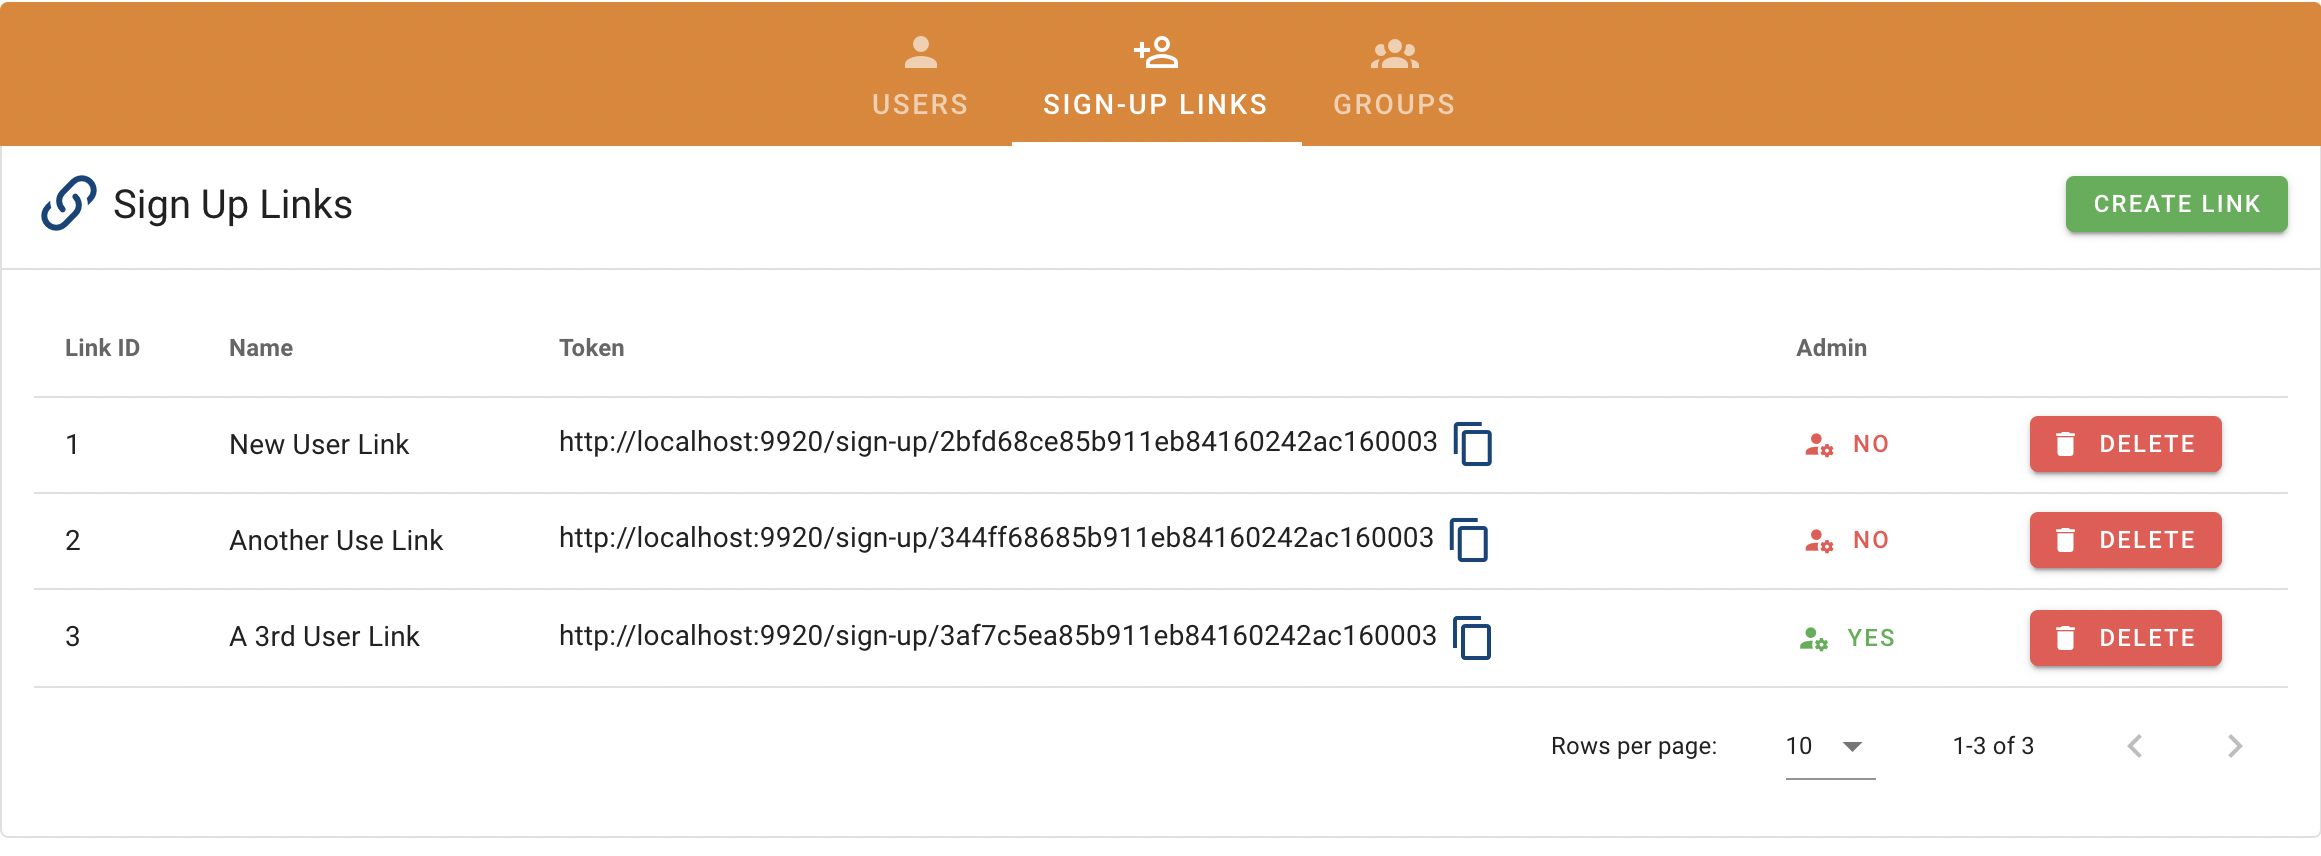Screen dimensions: 2321x856
Task: Delete the Another Use Link entry
Action: pos(2125,540)
